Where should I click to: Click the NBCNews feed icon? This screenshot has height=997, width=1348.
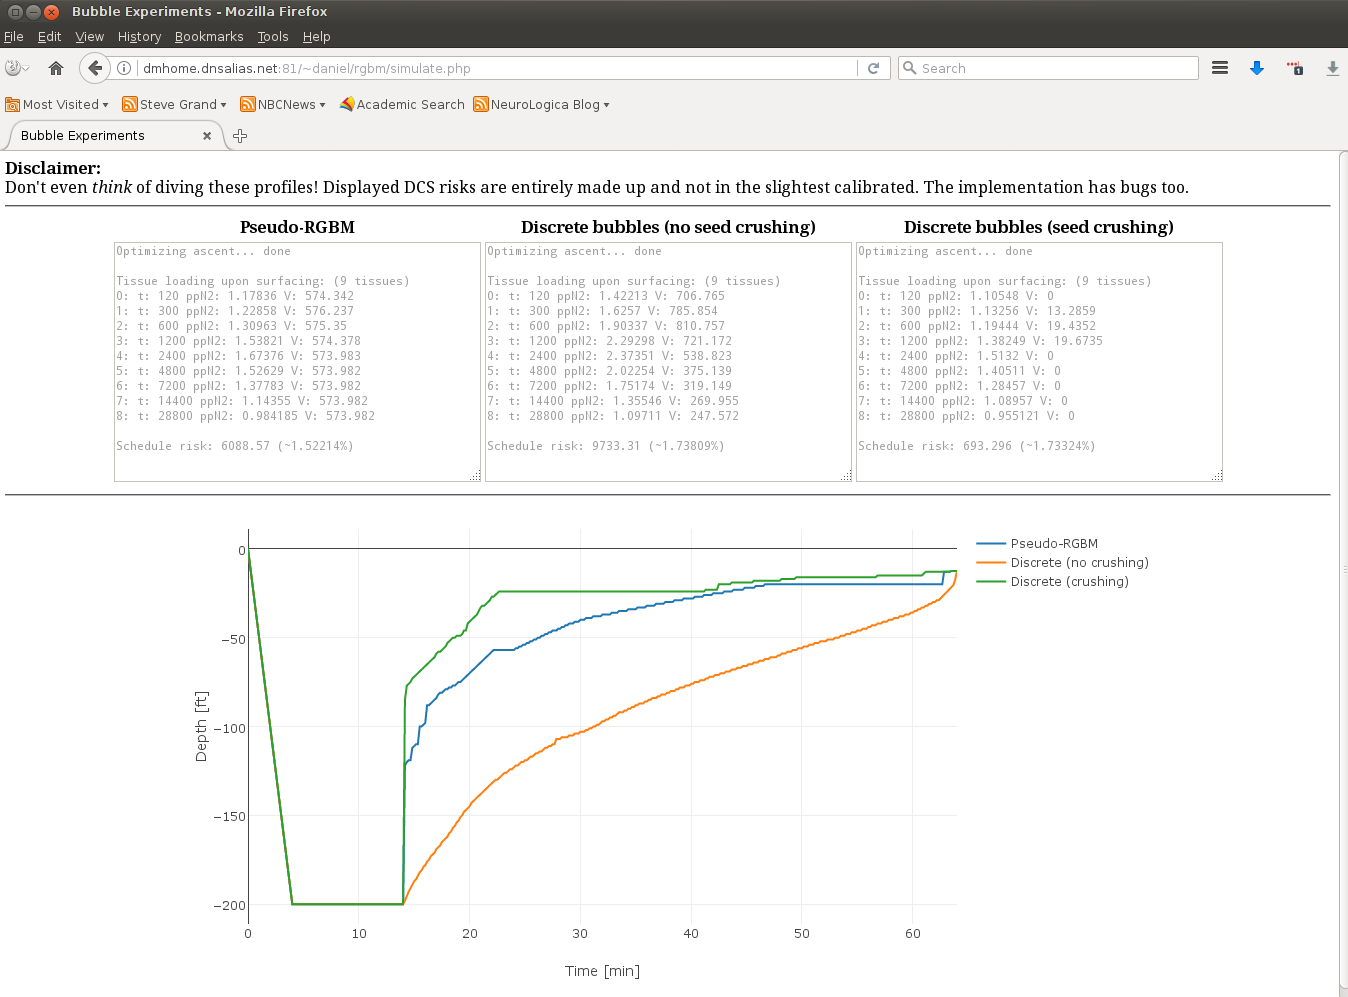pos(247,104)
